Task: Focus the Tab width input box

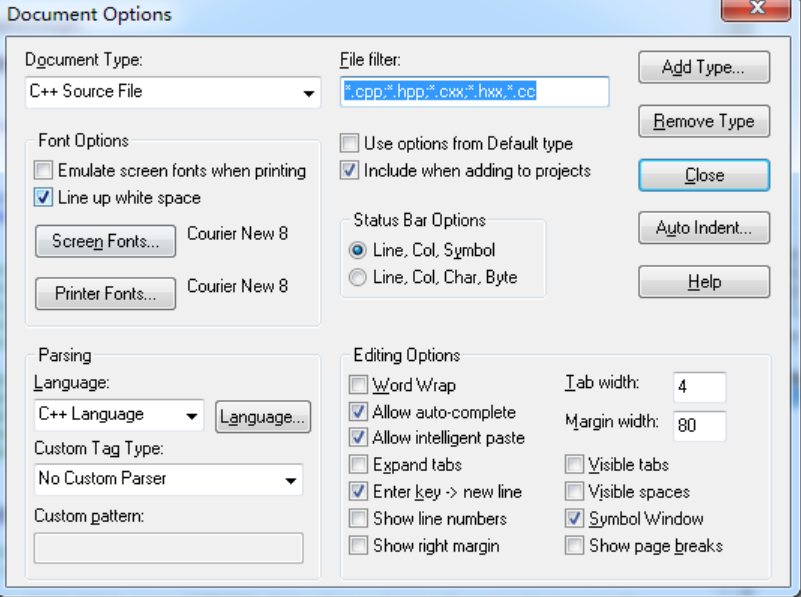Action: click(699, 387)
